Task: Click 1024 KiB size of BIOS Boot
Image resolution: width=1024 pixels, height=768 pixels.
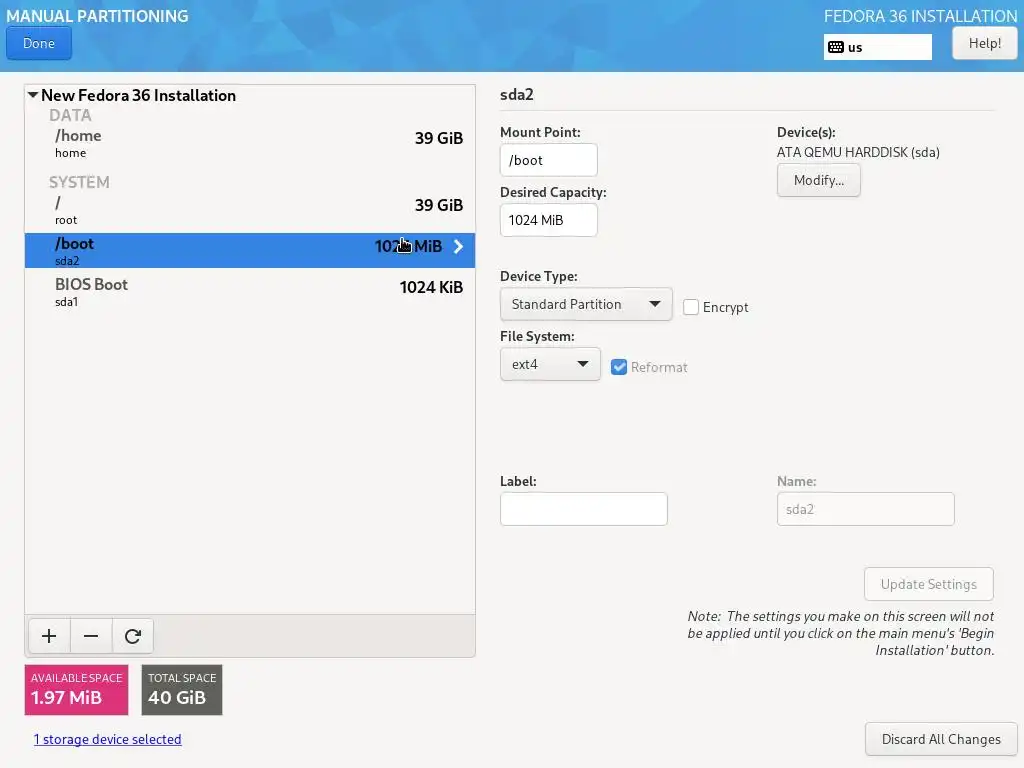Action: (x=431, y=287)
